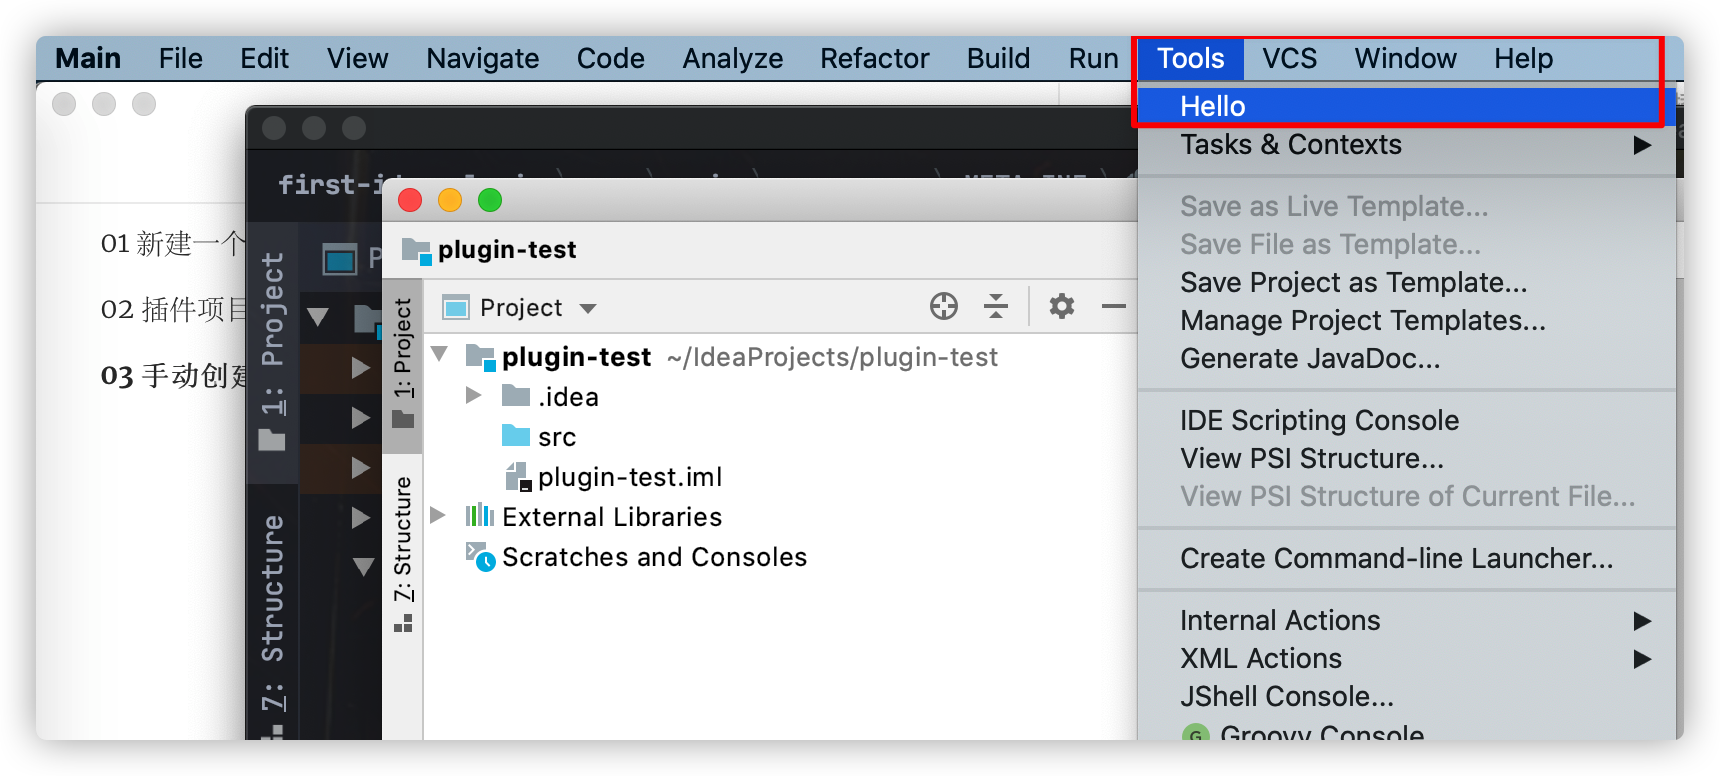
Task: Click the locate/select opened file crosshair icon
Action: pyautogui.click(x=943, y=306)
